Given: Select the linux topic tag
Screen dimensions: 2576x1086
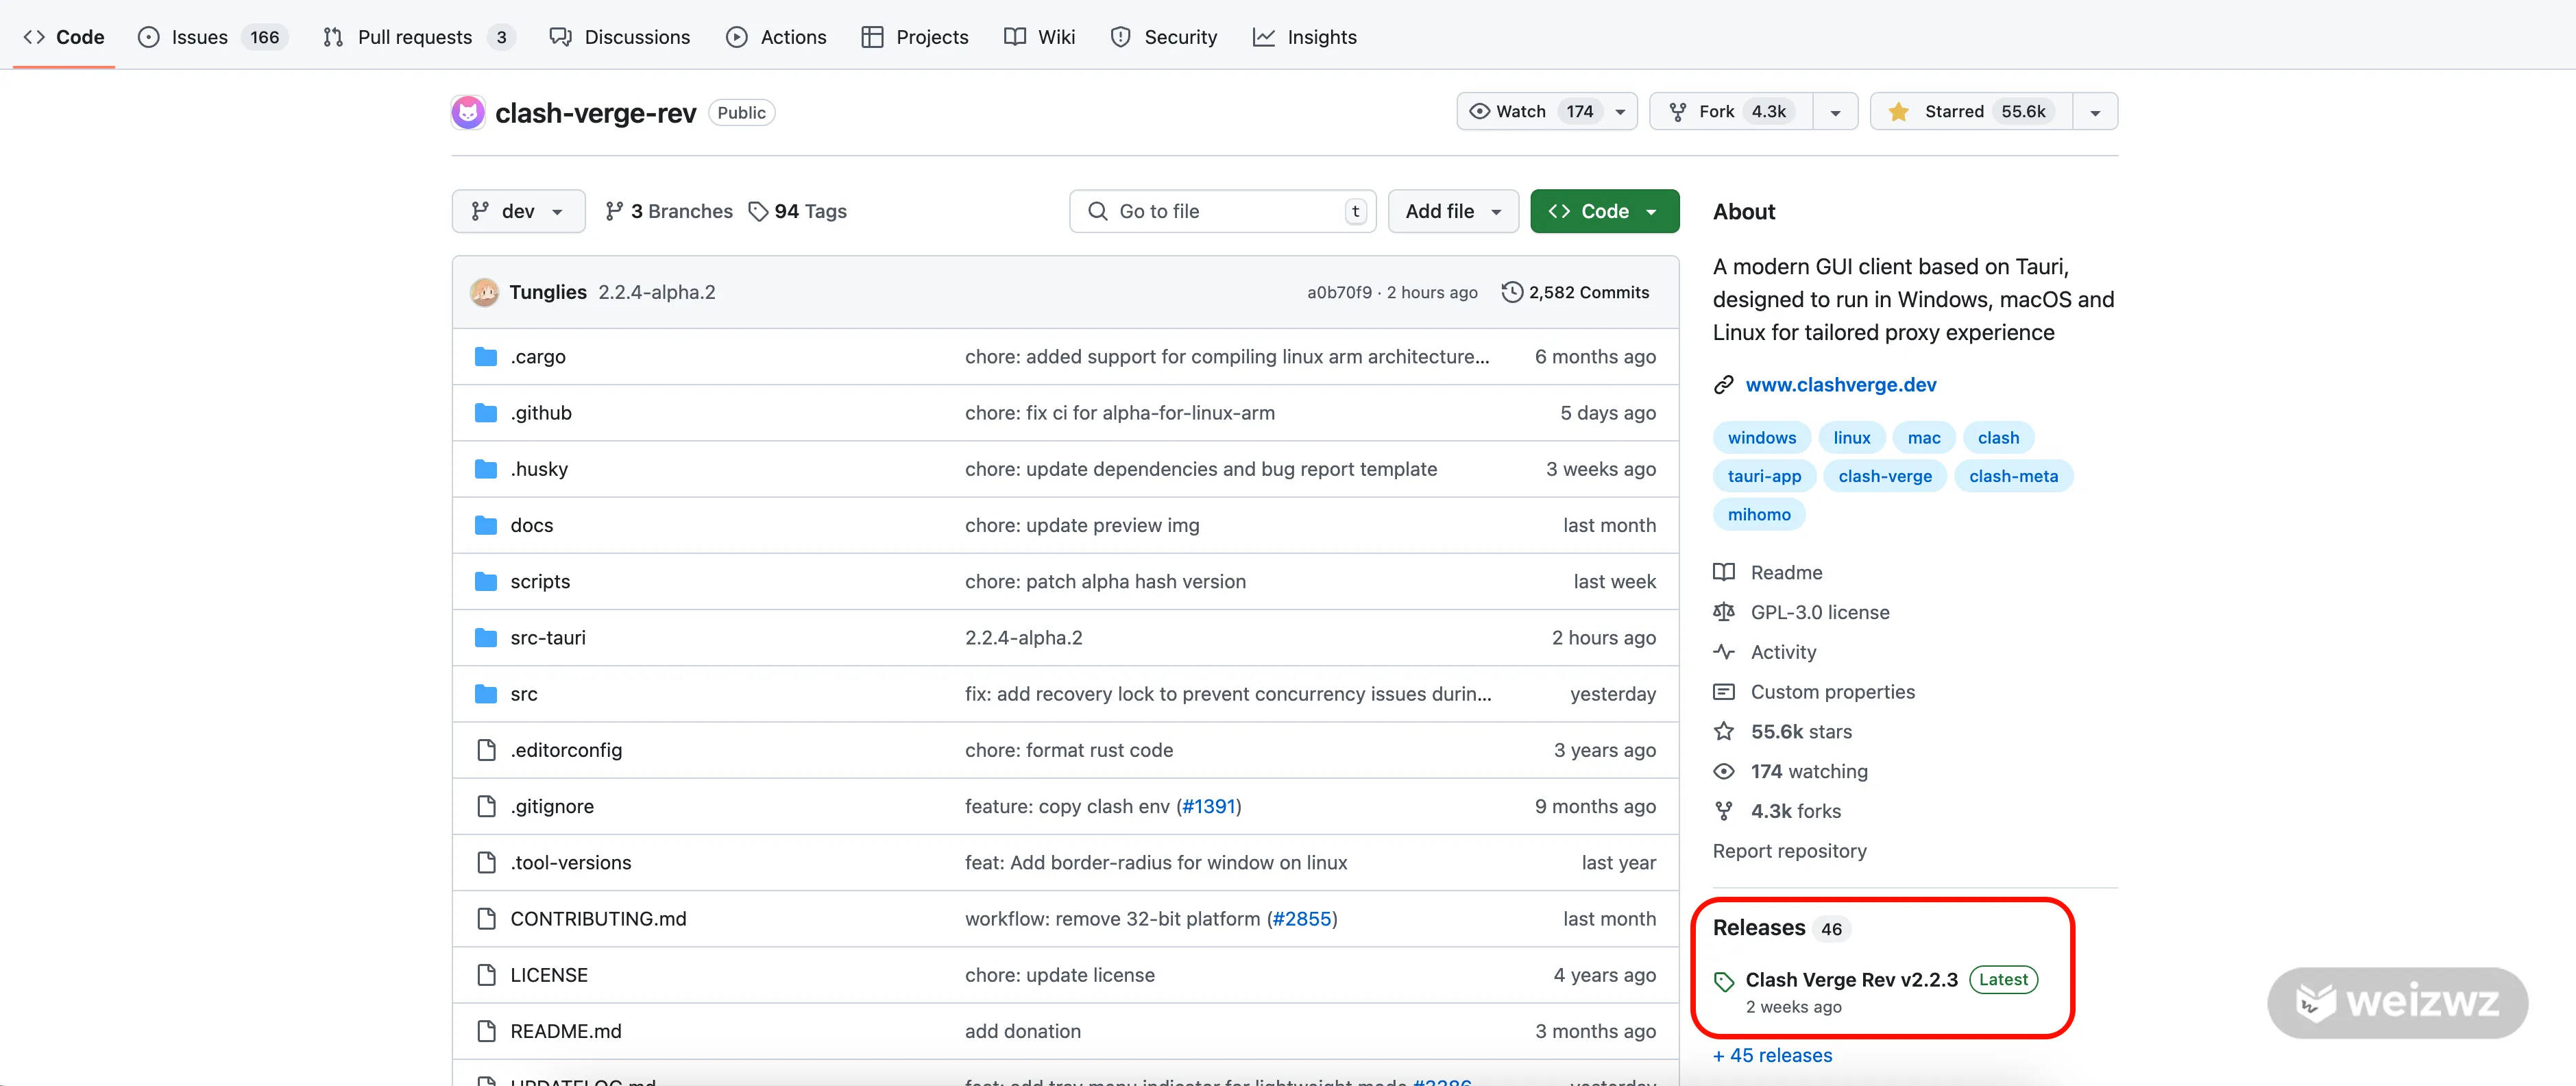Looking at the screenshot, I should click(x=1852, y=438).
